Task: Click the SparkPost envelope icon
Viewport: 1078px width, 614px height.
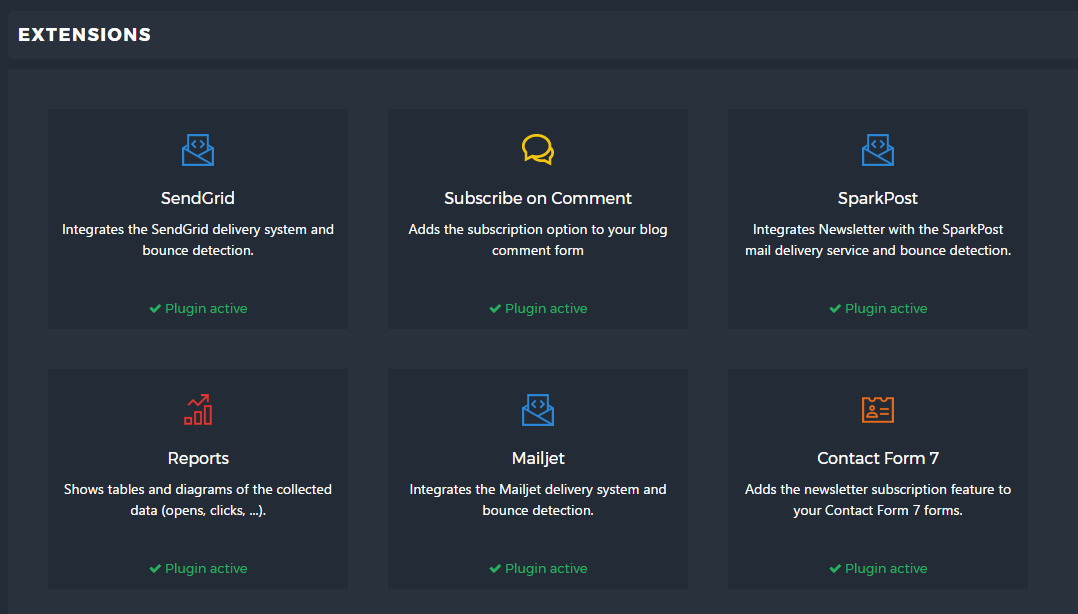Action: tap(877, 150)
